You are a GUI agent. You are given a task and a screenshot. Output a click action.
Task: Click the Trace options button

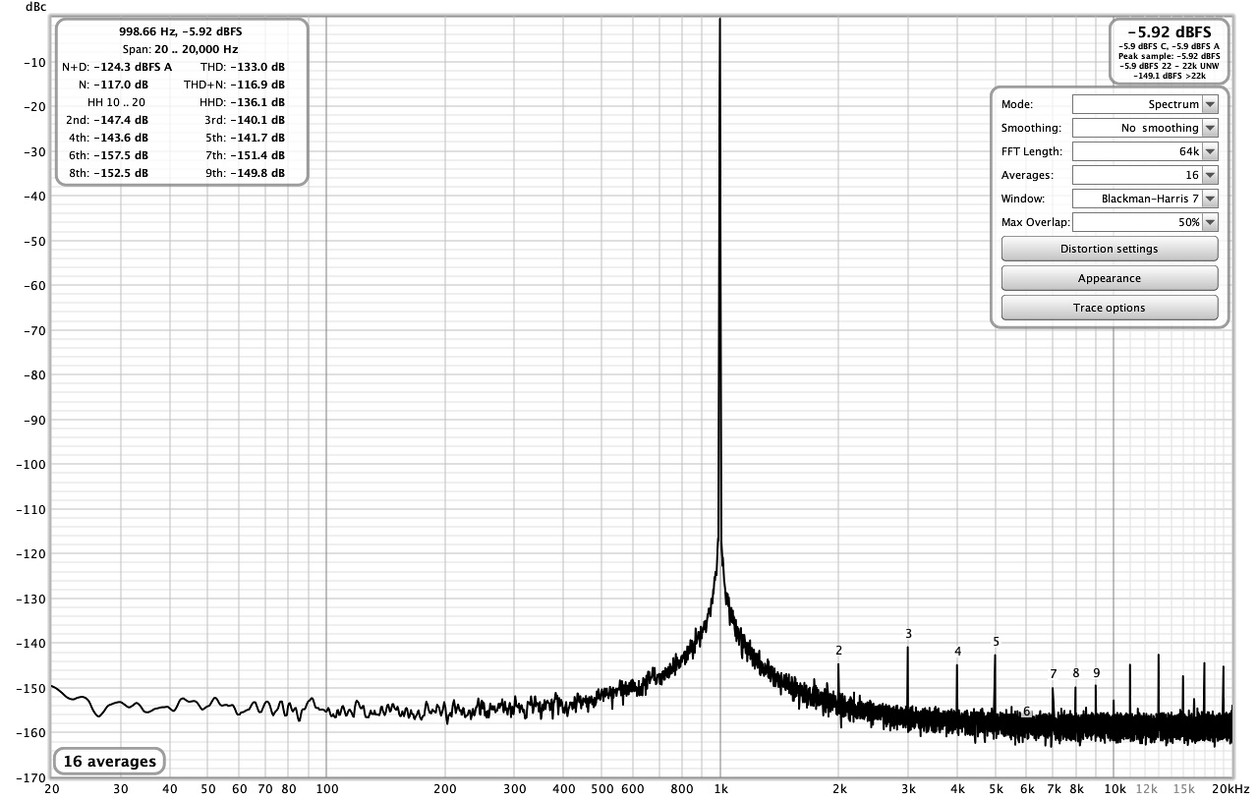[1109, 308]
